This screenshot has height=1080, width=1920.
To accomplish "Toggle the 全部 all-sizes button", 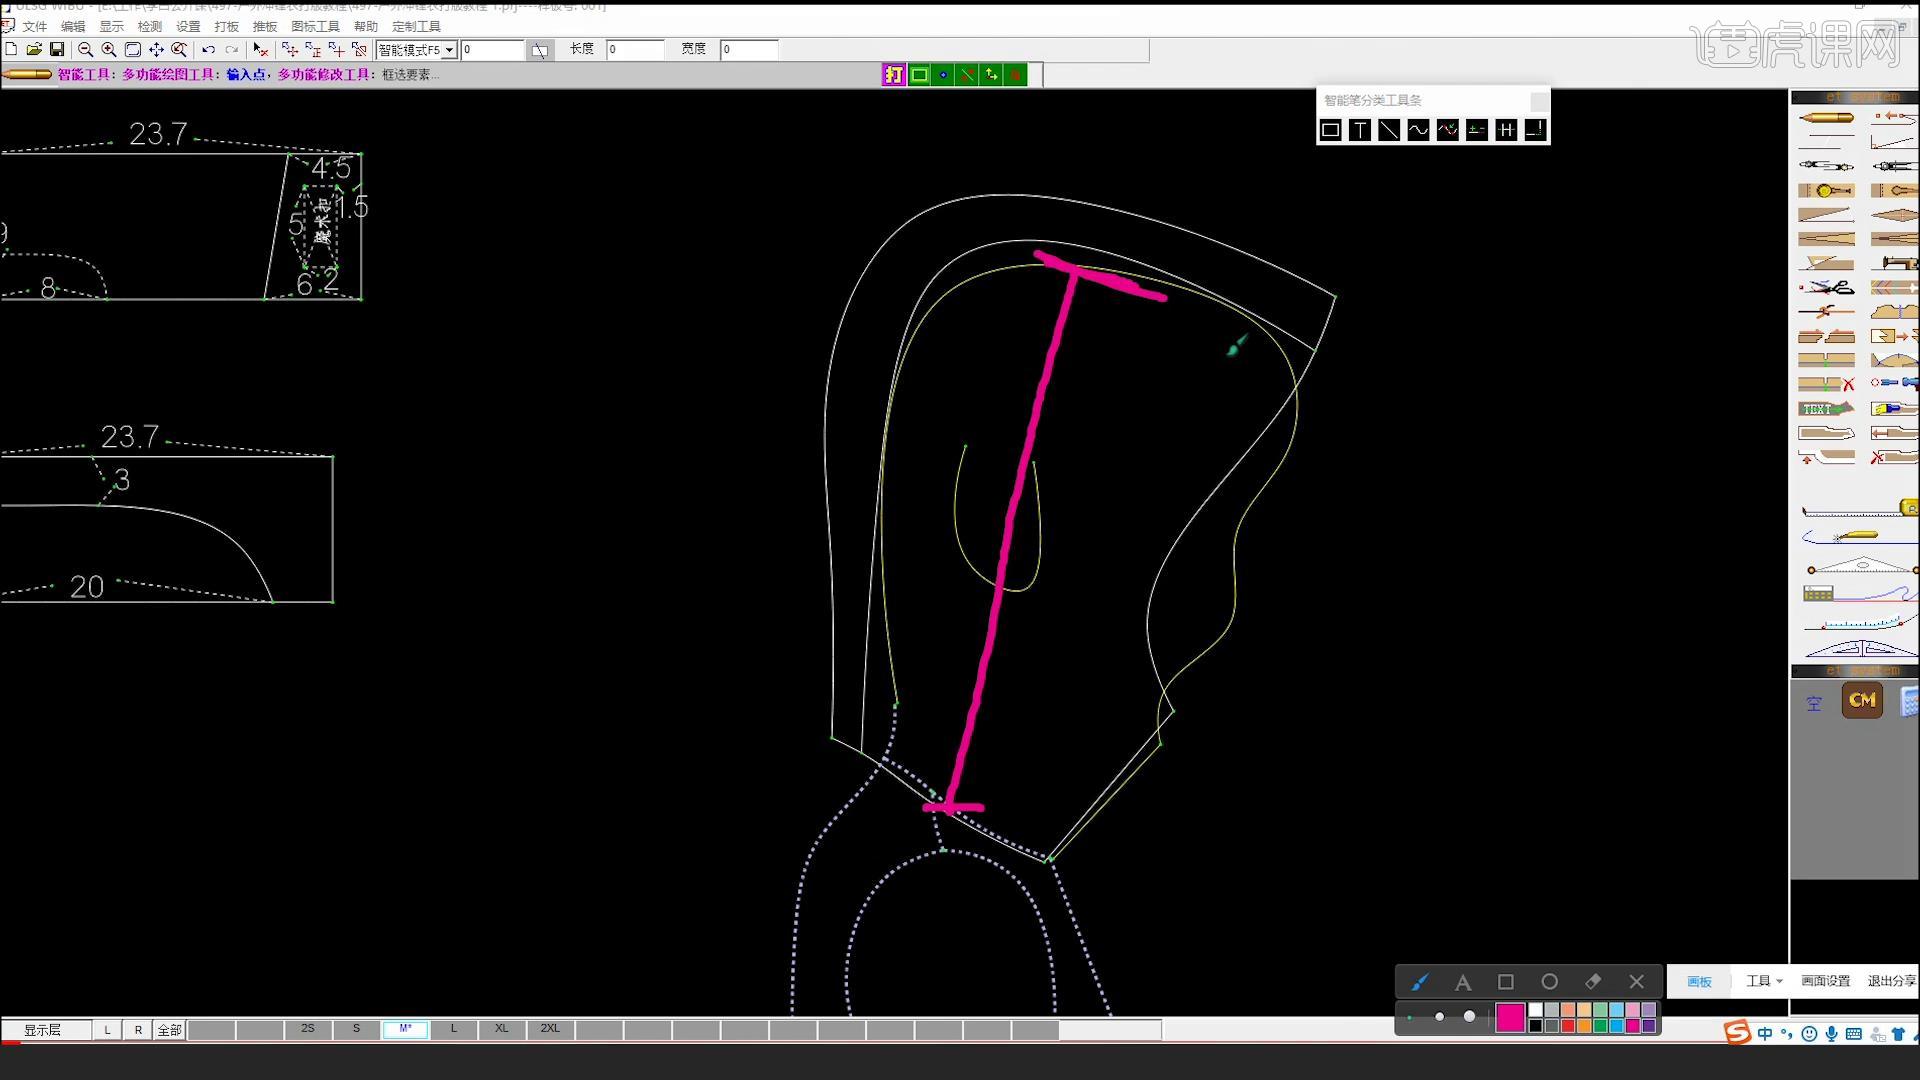I will point(170,1030).
